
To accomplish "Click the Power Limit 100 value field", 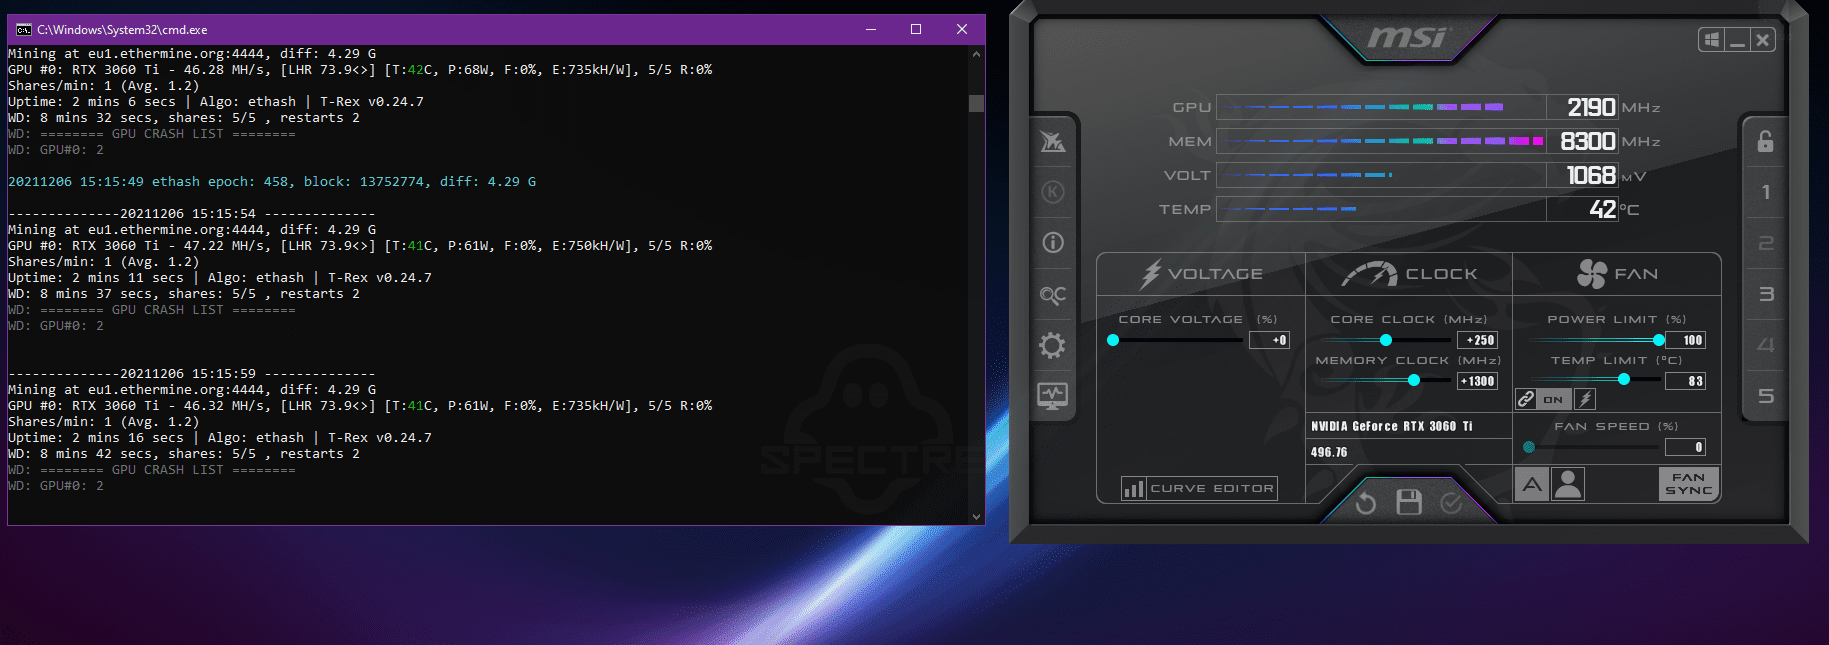I will (x=1685, y=340).
